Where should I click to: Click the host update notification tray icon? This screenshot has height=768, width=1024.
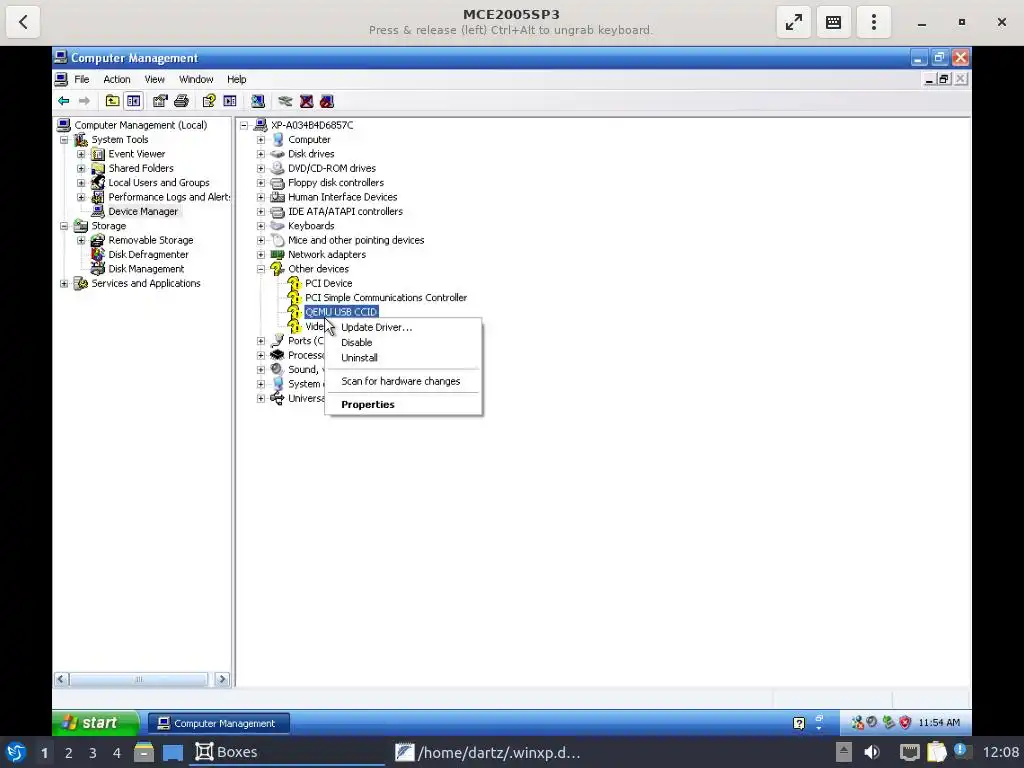point(961,751)
